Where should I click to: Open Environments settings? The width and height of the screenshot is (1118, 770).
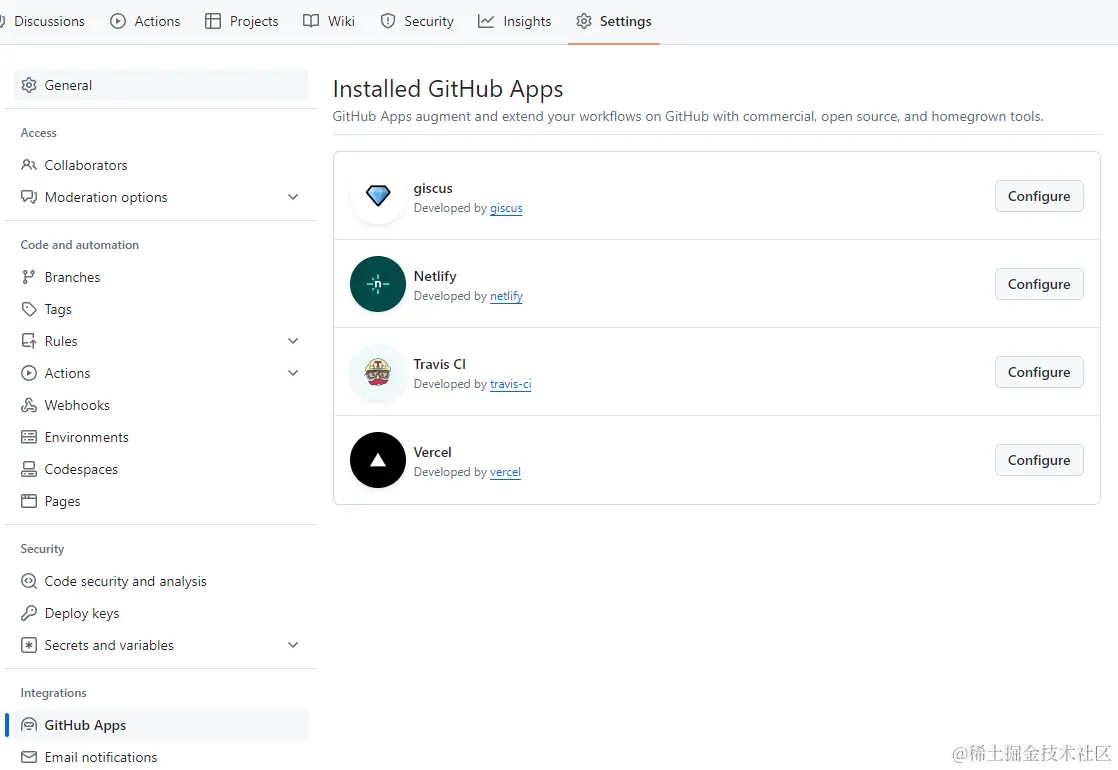pos(161,437)
